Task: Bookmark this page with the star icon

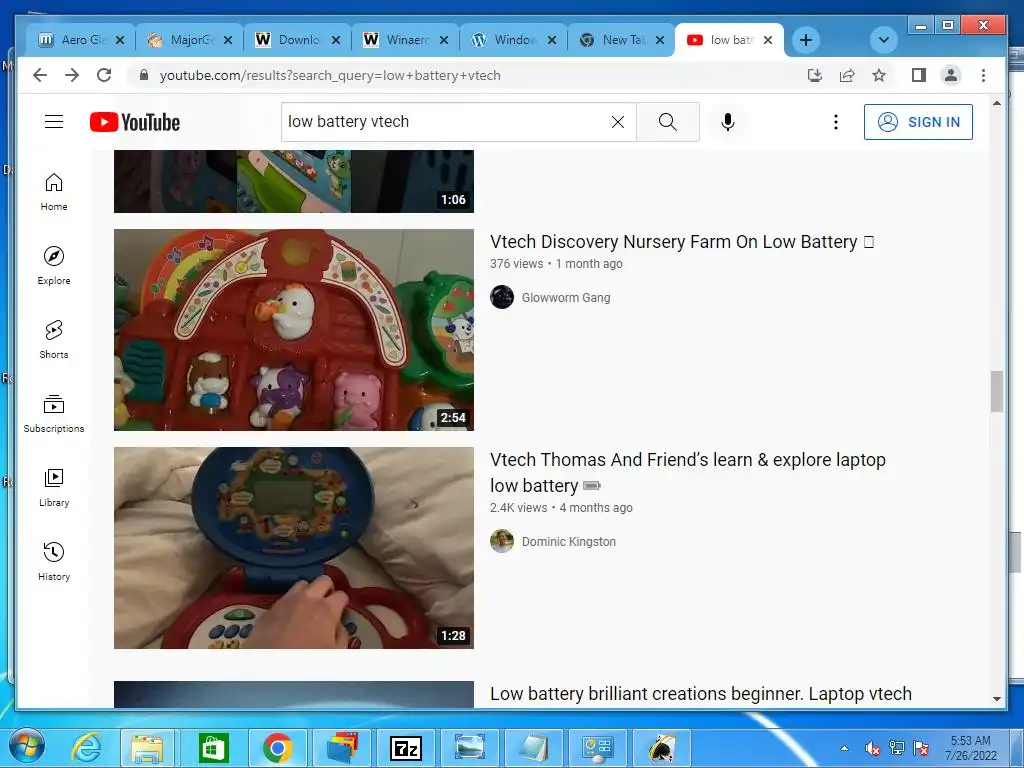Action: pyautogui.click(x=879, y=75)
